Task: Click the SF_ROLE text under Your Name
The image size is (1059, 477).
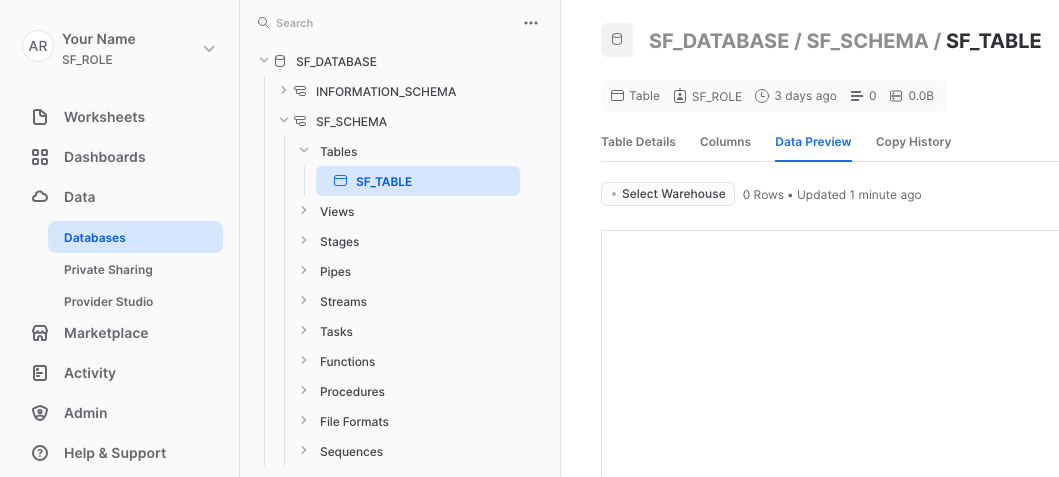Action: coord(87,59)
